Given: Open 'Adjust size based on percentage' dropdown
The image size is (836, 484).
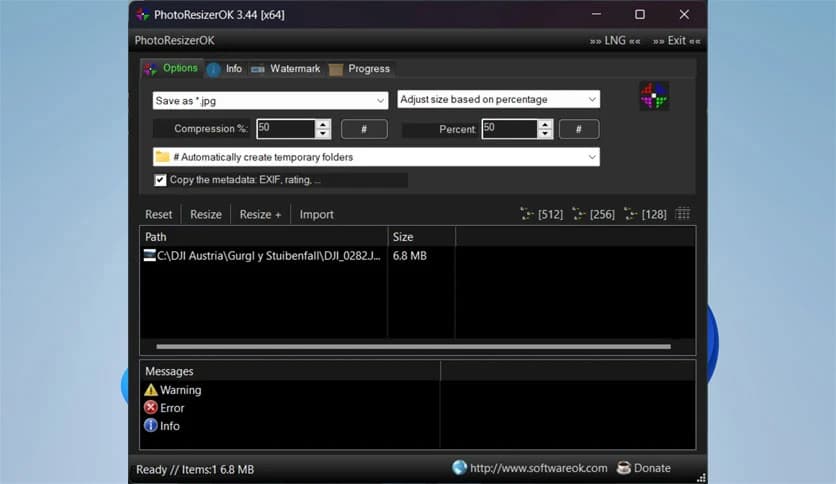Looking at the screenshot, I should coord(499,99).
